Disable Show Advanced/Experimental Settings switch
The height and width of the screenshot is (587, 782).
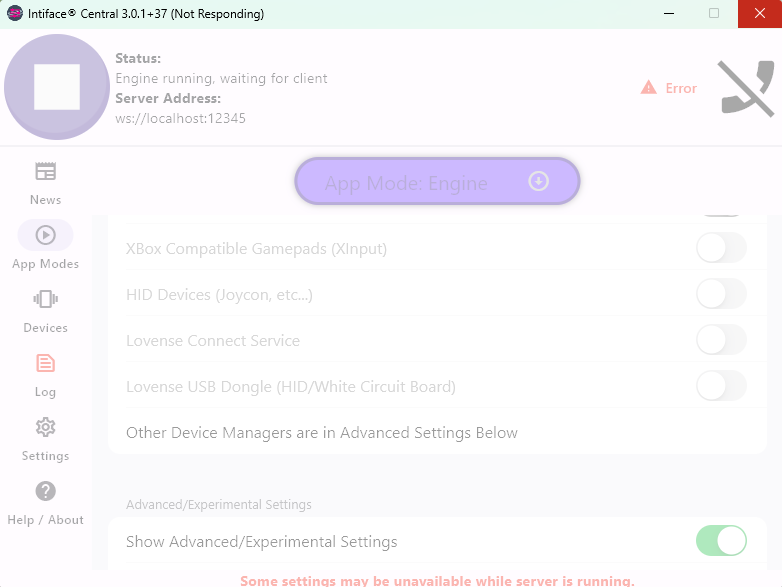point(721,541)
